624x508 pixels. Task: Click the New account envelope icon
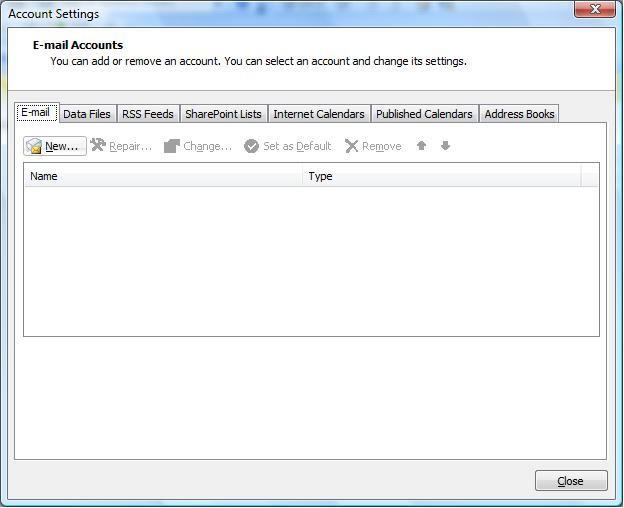[35, 147]
